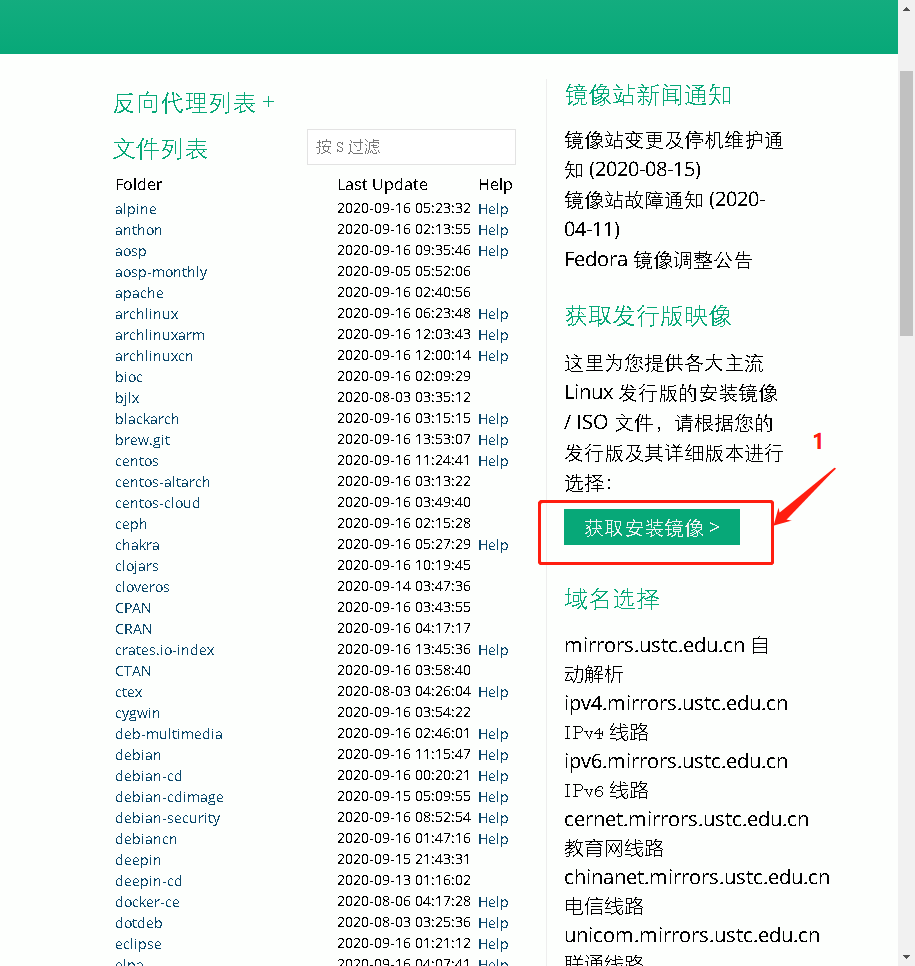Open the crates.io-index folder
This screenshot has width=915, height=966.
(165, 650)
